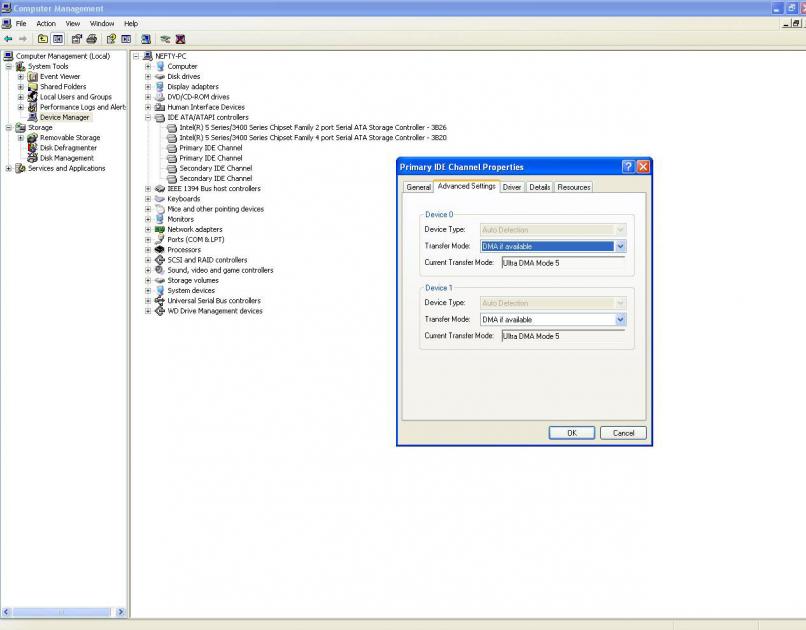Expand the Ports (COM & LPT) node

pyautogui.click(x=148, y=239)
